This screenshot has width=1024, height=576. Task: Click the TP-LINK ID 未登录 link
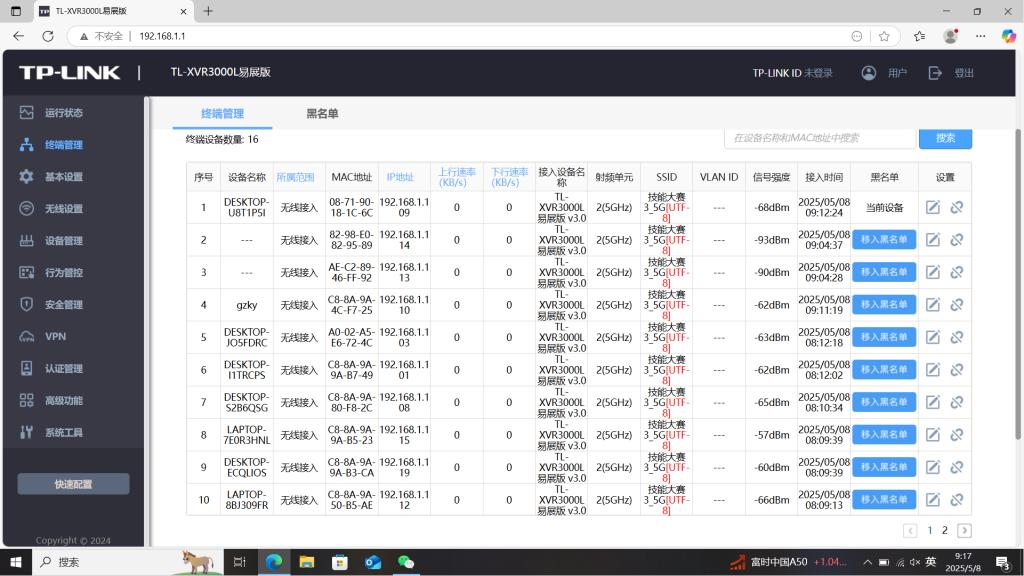(792, 72)
